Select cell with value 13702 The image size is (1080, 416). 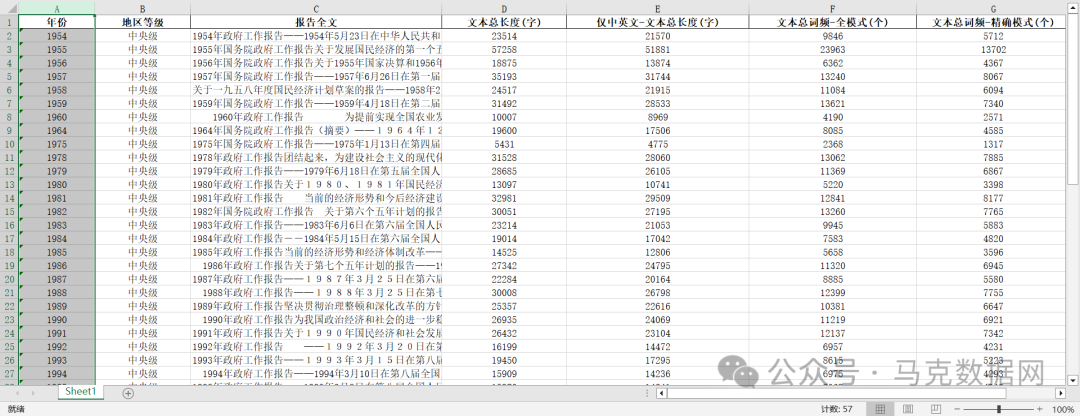click(993, 50)
